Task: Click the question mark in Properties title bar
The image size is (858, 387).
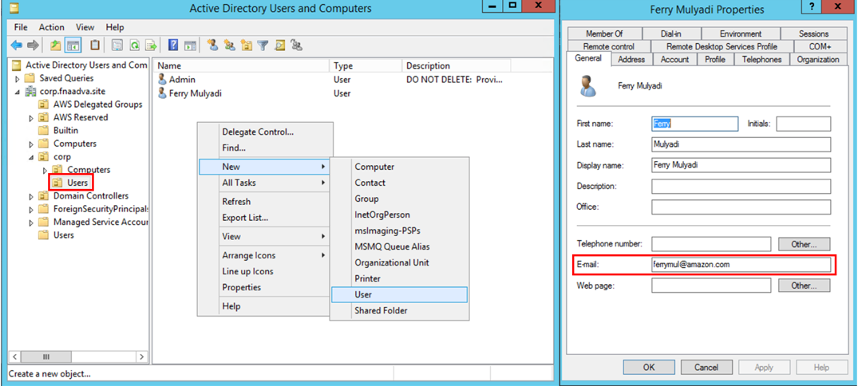Action: tap(811, 8)
